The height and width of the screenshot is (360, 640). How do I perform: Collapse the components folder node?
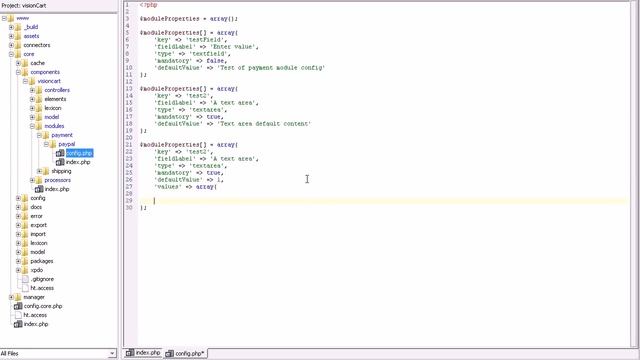(x=18, y=72)
